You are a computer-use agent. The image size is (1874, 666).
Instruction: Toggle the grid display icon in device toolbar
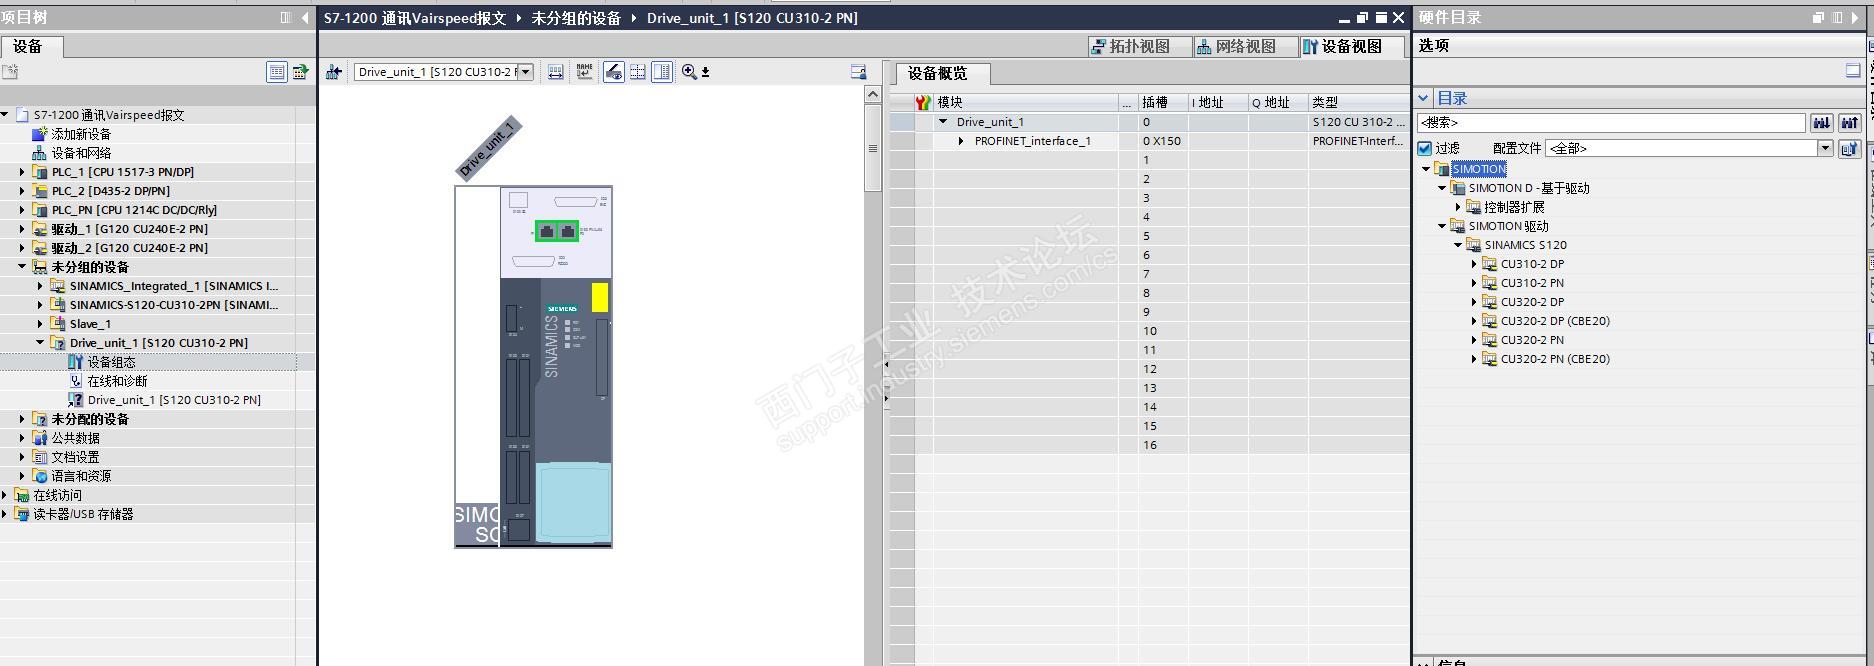point(638,72)
